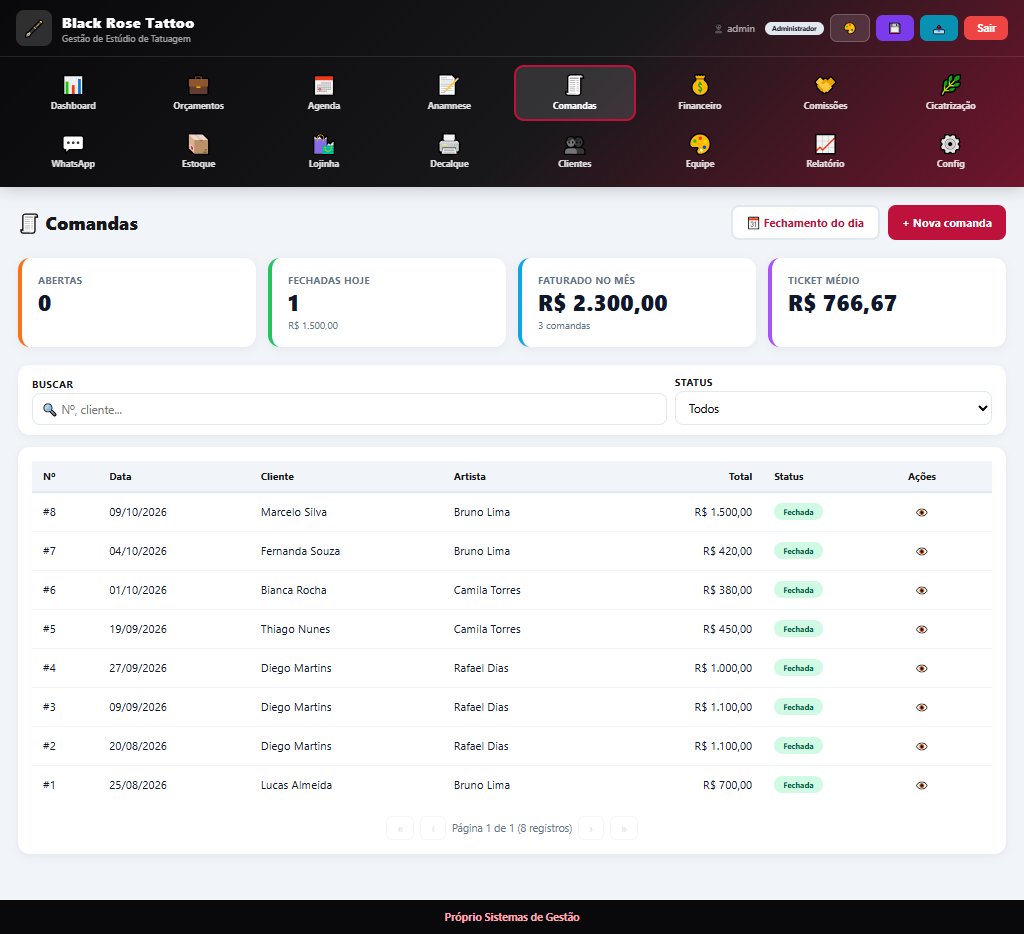This screenshot has height=934, width=1024.
Task: Open the Anamnese form section
Action: 449,93
